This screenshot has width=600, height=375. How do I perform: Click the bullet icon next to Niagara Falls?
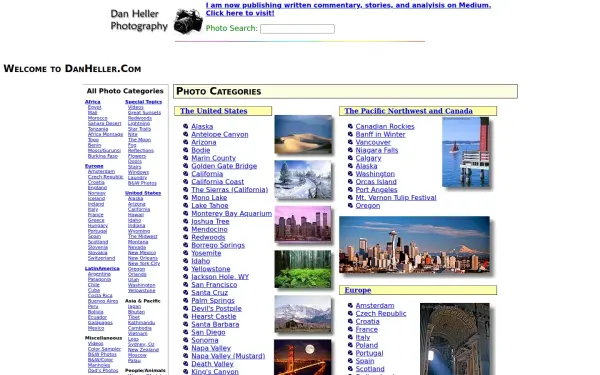tap(350, 150)
